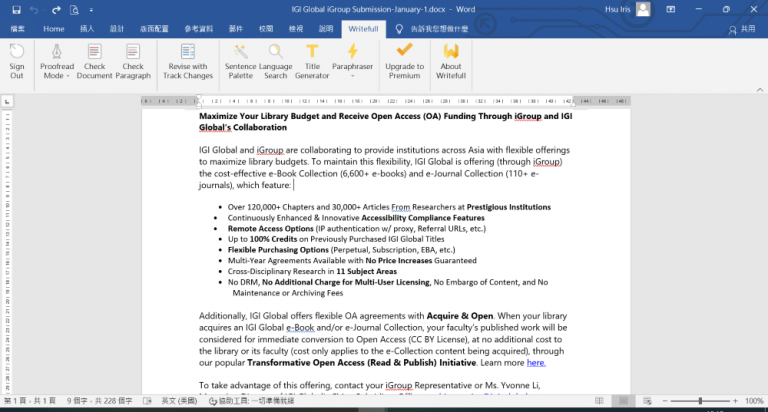
Task: Switch to the 插入 ribbon tab
Action: pyautogui.click(x=87, y=29)
